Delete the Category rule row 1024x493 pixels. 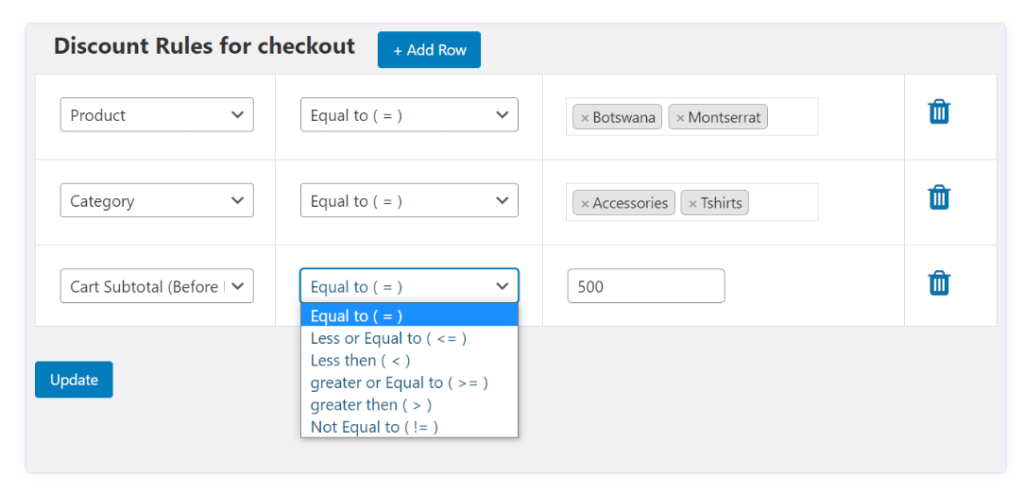click(x=939, y=197)
